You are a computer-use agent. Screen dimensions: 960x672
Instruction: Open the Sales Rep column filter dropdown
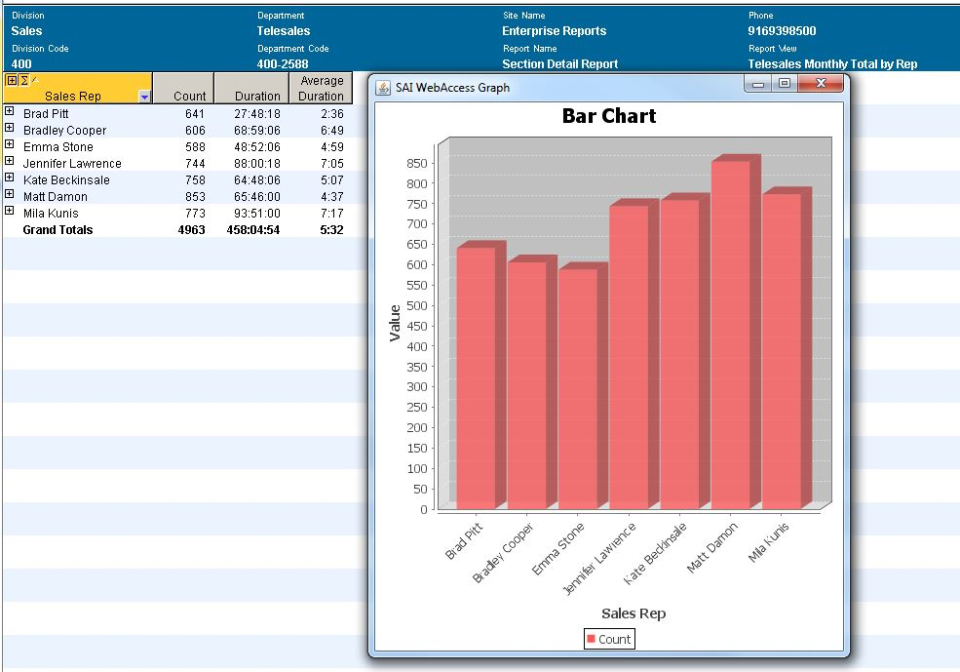tap(145, 96)
